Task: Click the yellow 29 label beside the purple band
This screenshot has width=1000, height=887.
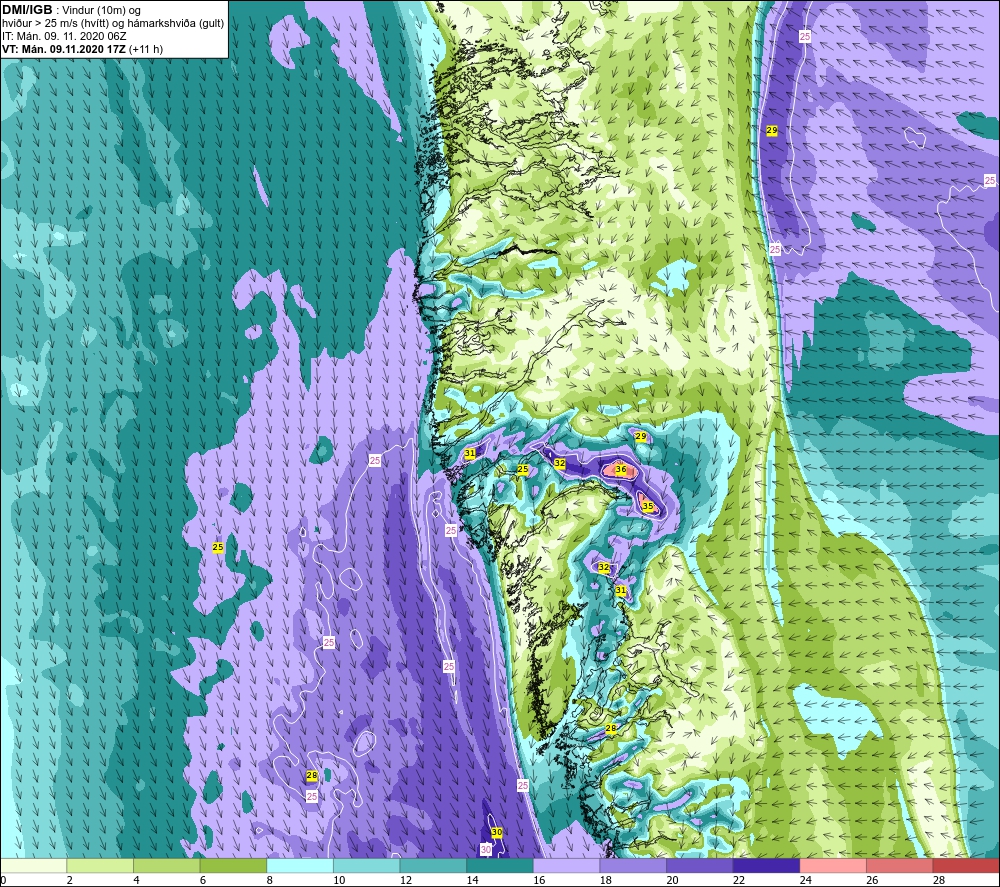Action: 772,130
